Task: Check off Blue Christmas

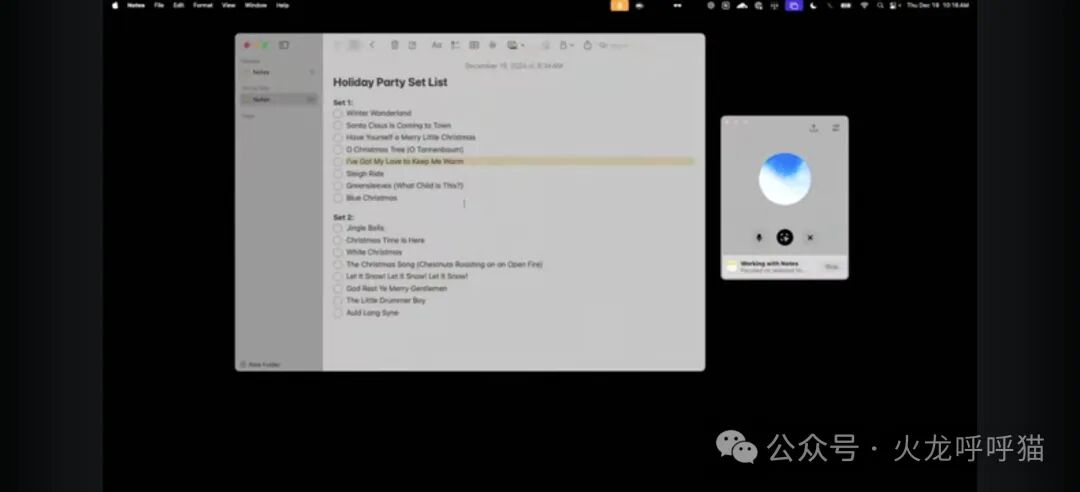Action: pos(338,198)
